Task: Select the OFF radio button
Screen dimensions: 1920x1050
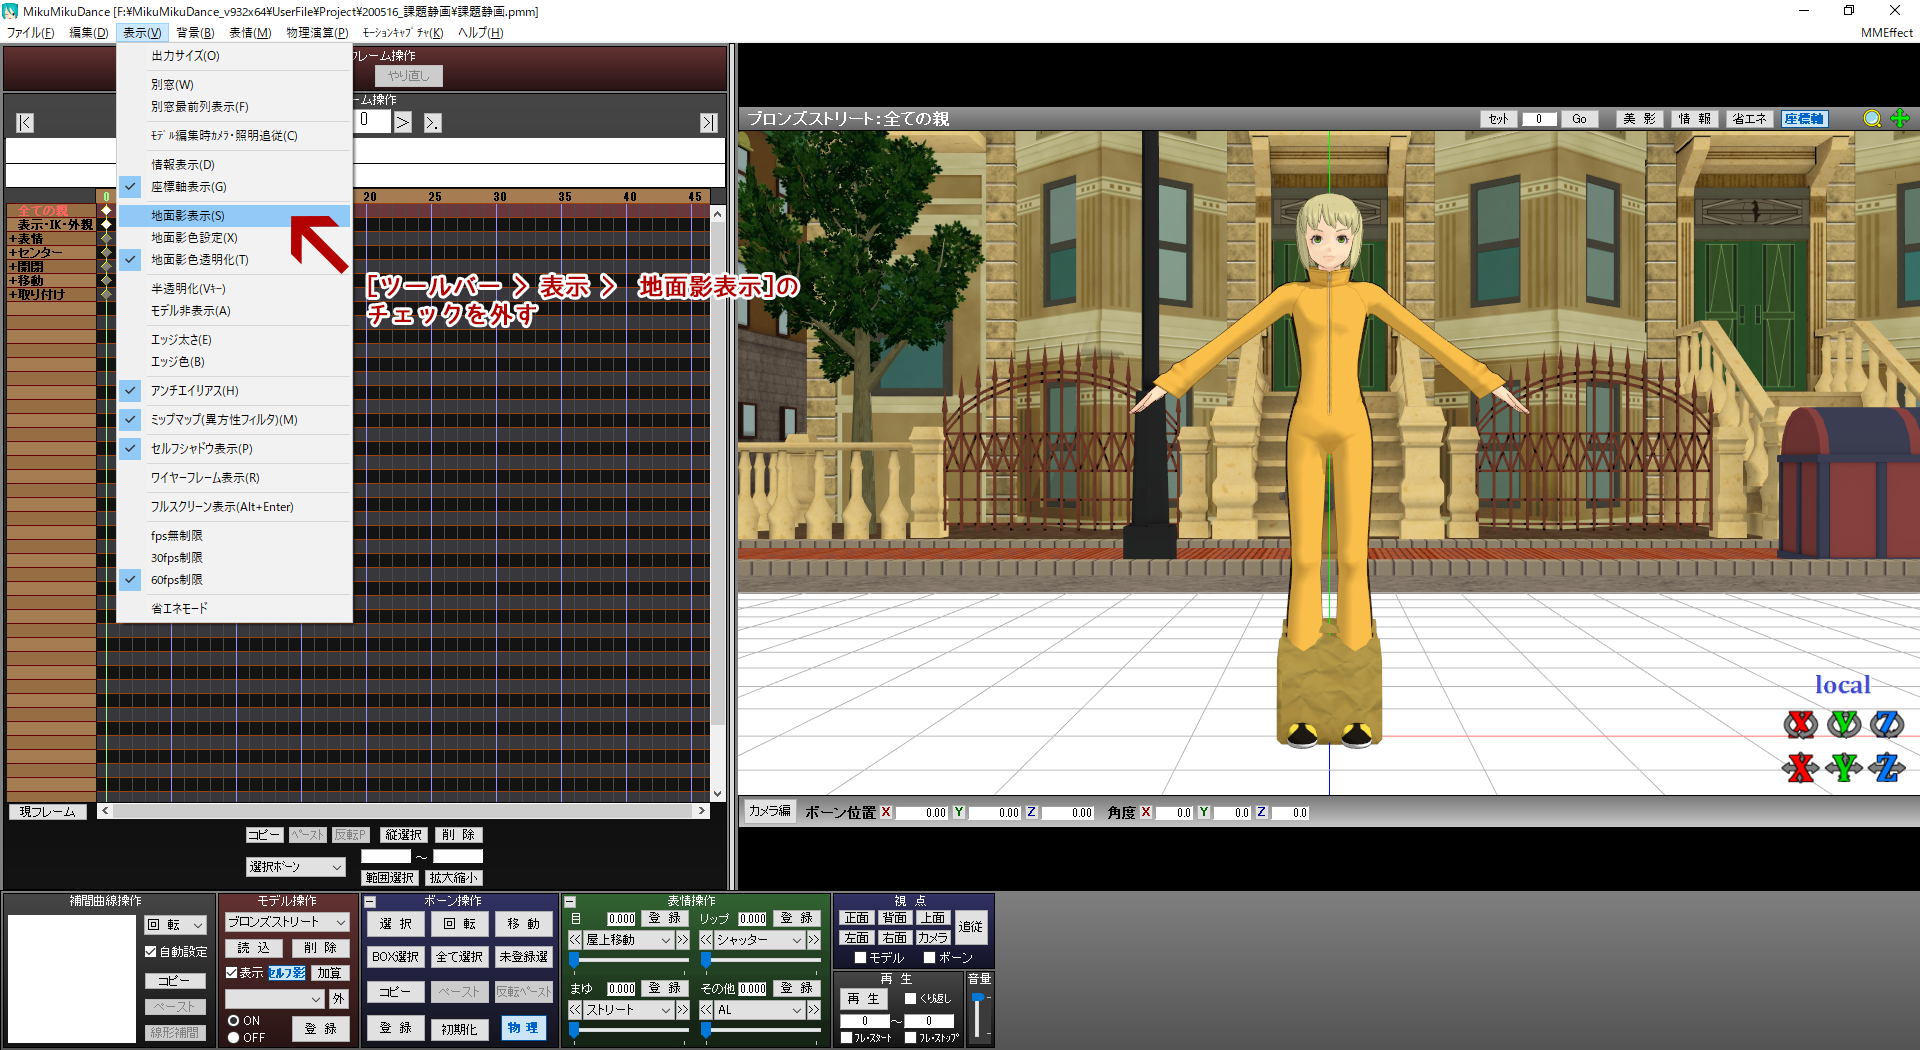Action: [x=234, y=1038]
